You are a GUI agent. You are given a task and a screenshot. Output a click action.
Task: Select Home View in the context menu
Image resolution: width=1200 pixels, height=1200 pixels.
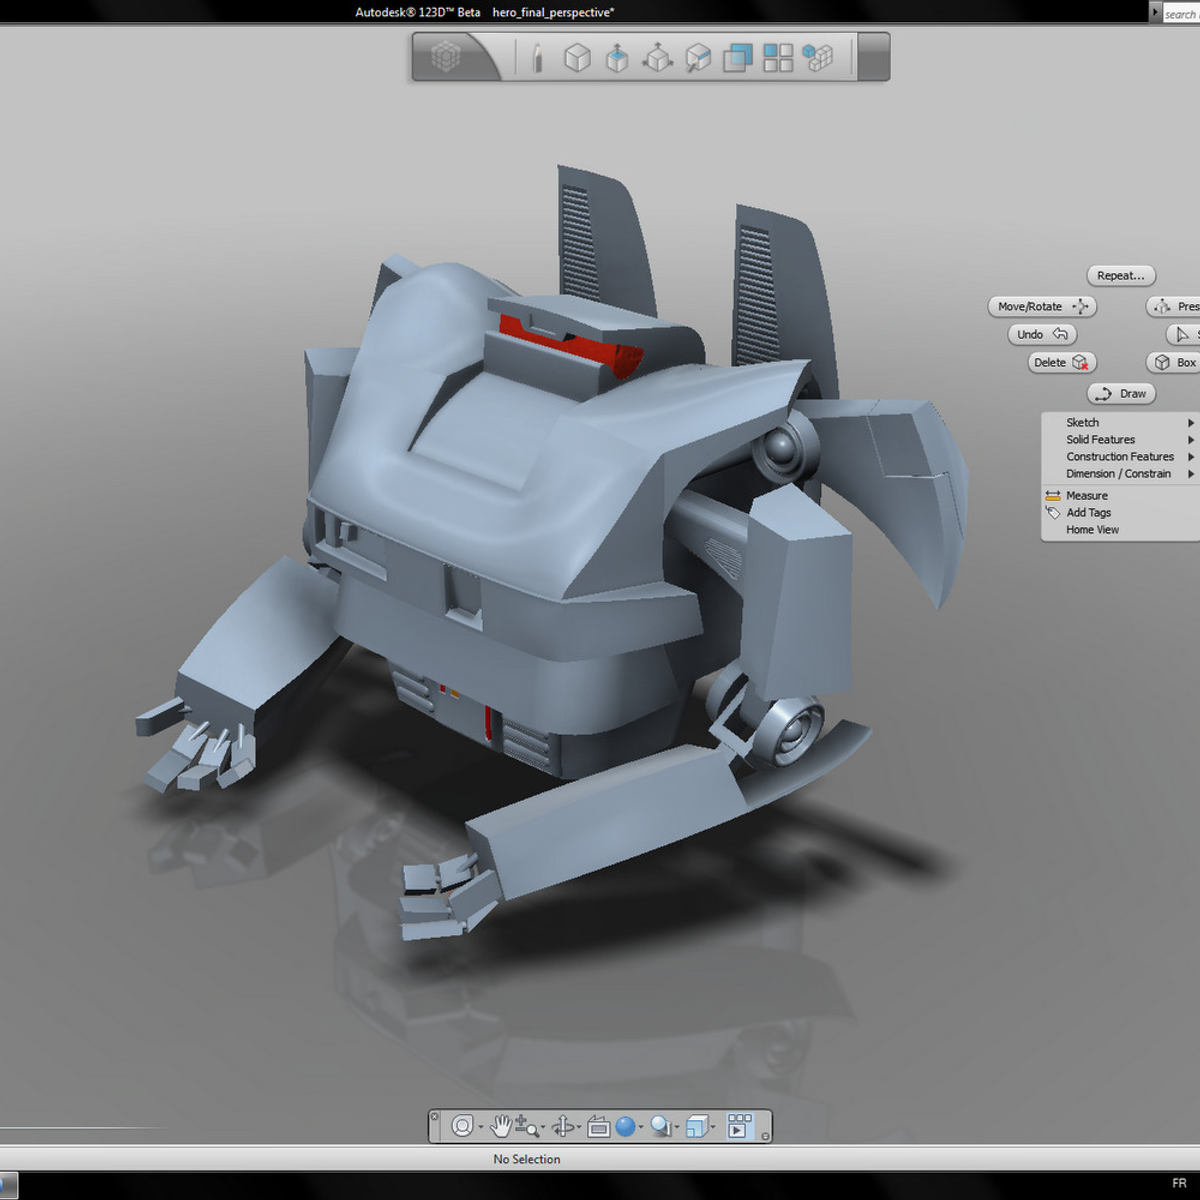pos(1092,530)
